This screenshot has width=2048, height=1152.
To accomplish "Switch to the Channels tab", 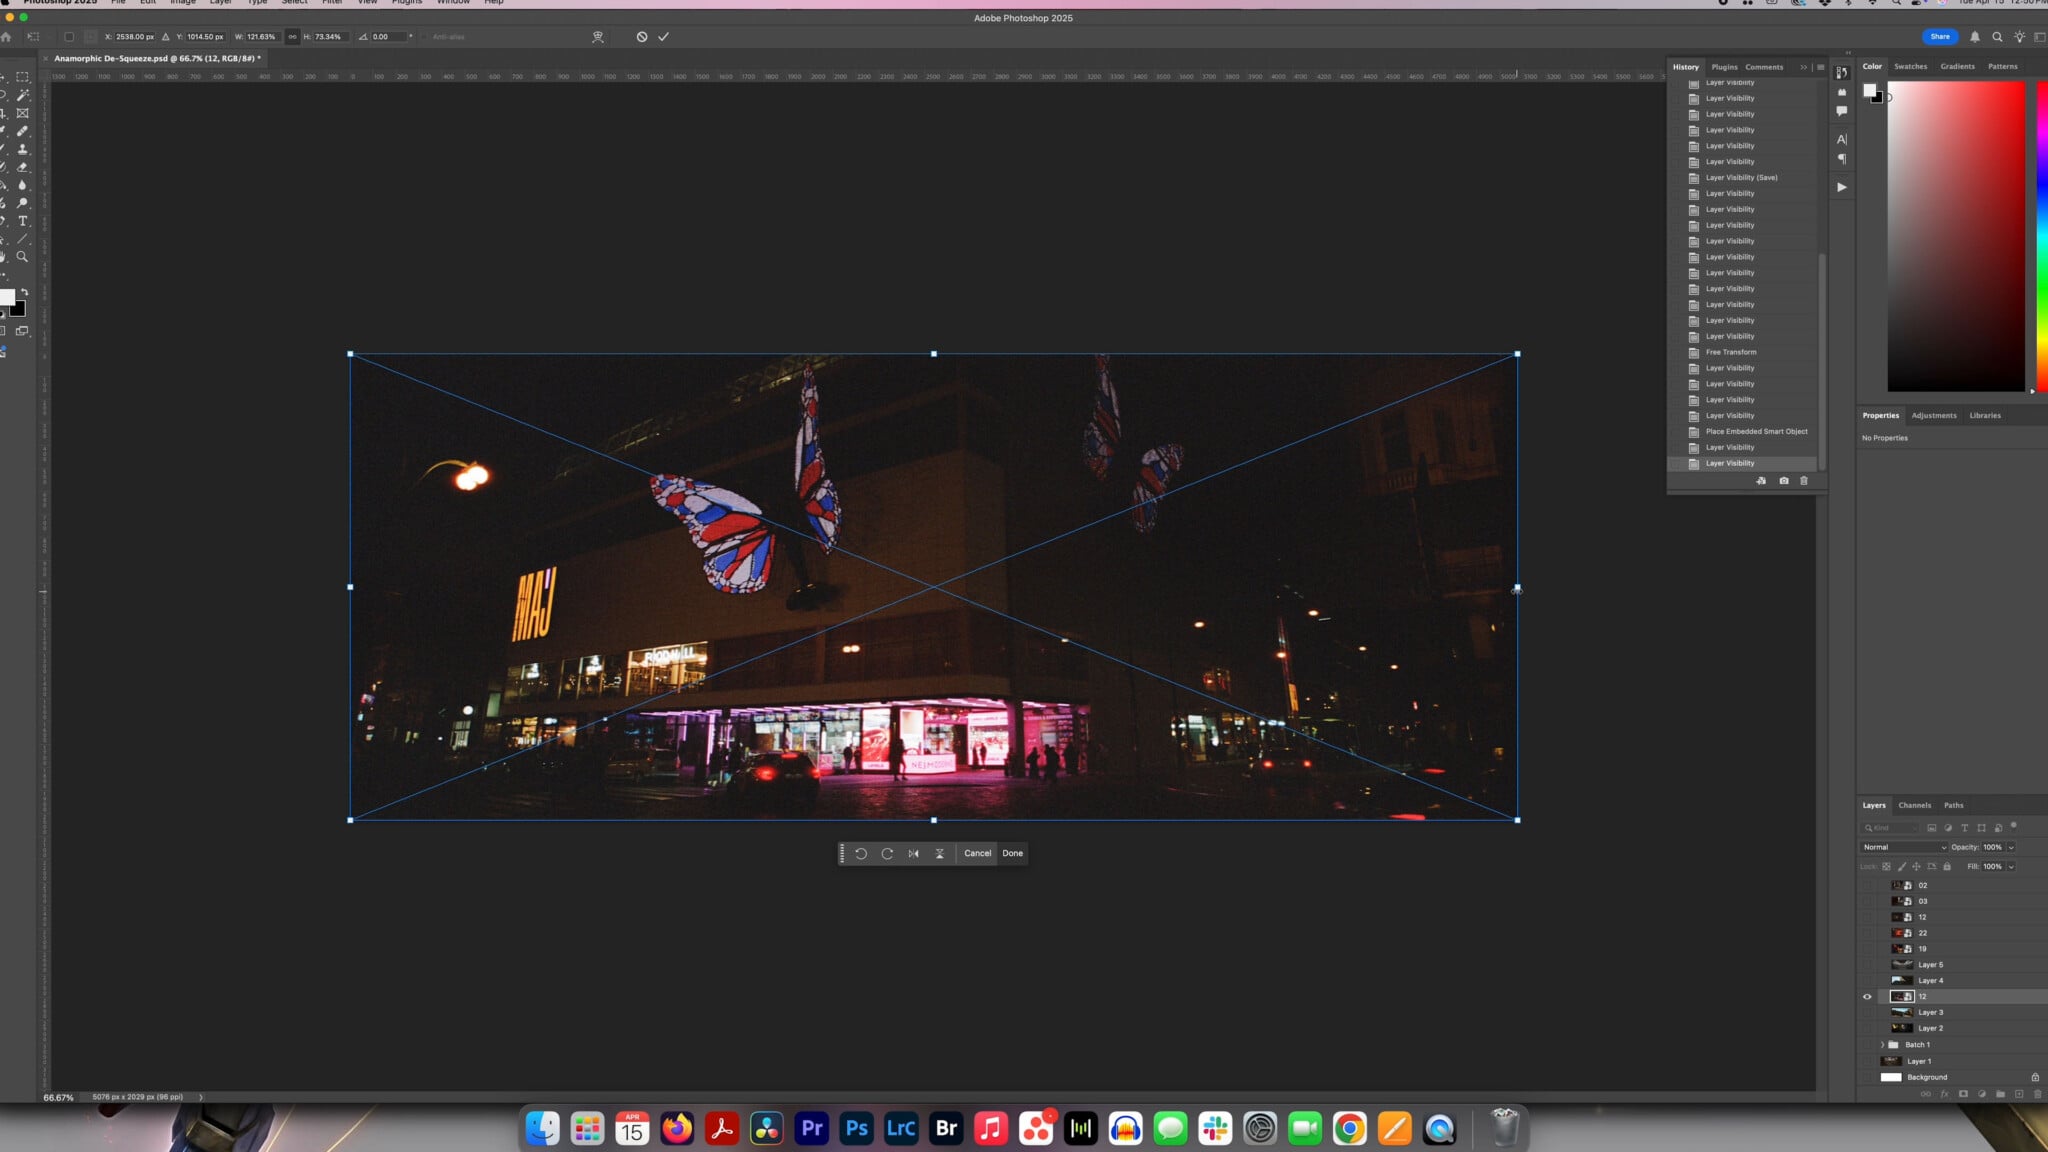I will (1913, 805).
